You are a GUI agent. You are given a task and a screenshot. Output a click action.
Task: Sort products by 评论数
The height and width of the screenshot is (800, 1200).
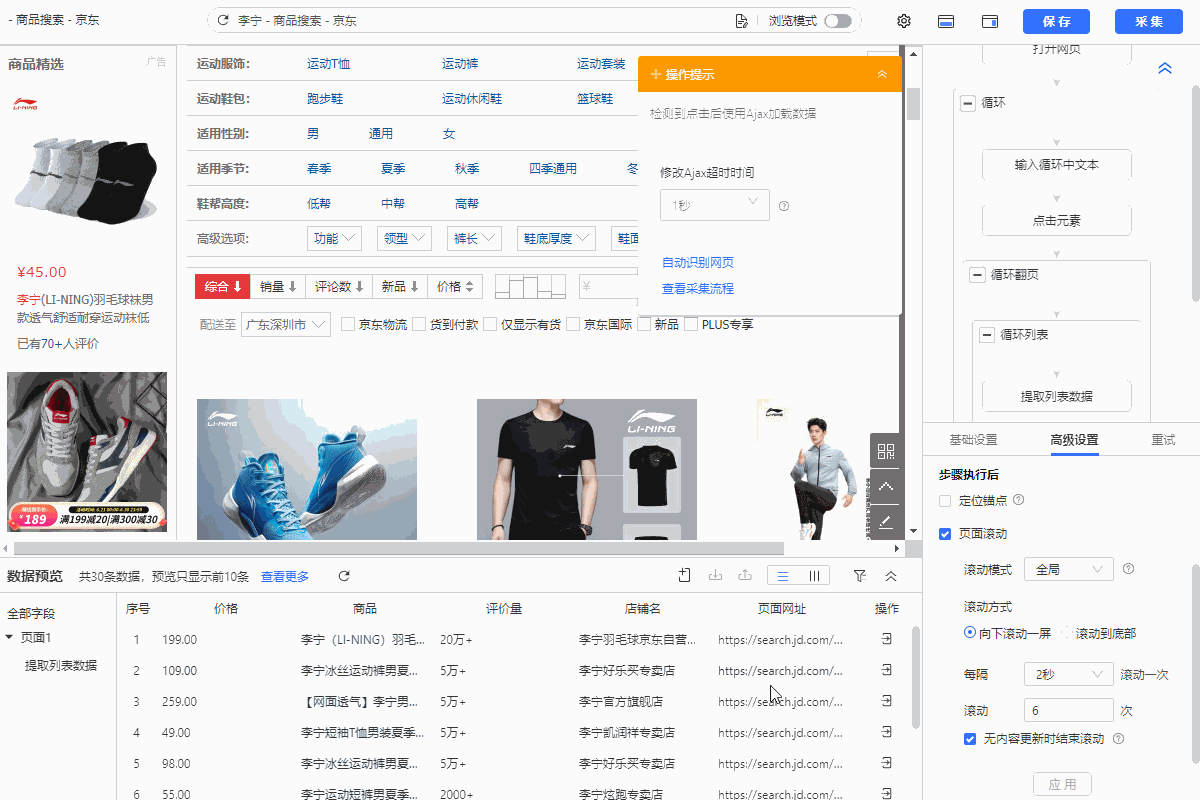click(339, 286)
